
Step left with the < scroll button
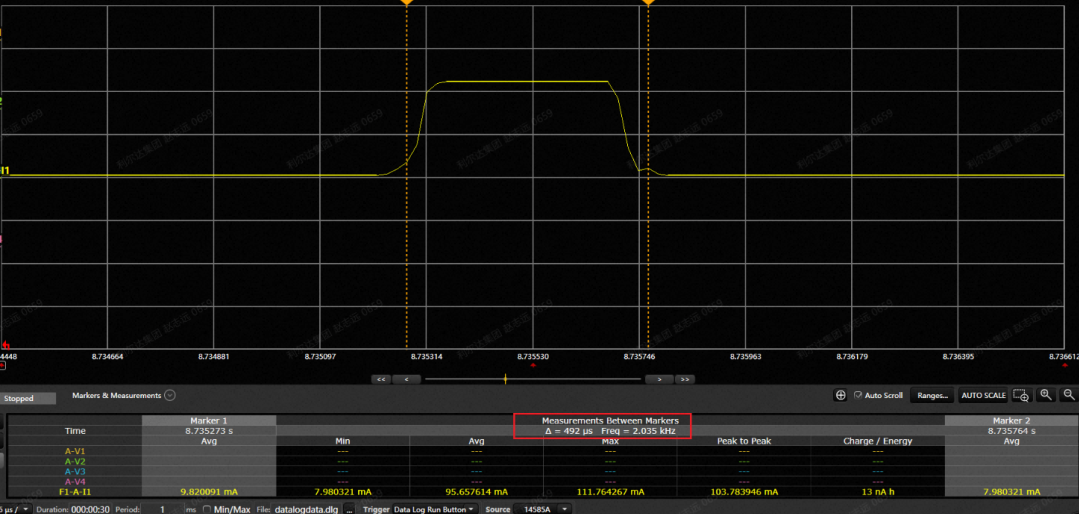tap(406, 380)
